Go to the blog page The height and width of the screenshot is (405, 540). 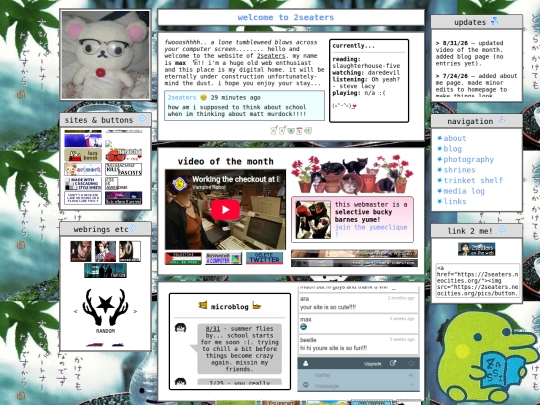click(x=452, y=149)
